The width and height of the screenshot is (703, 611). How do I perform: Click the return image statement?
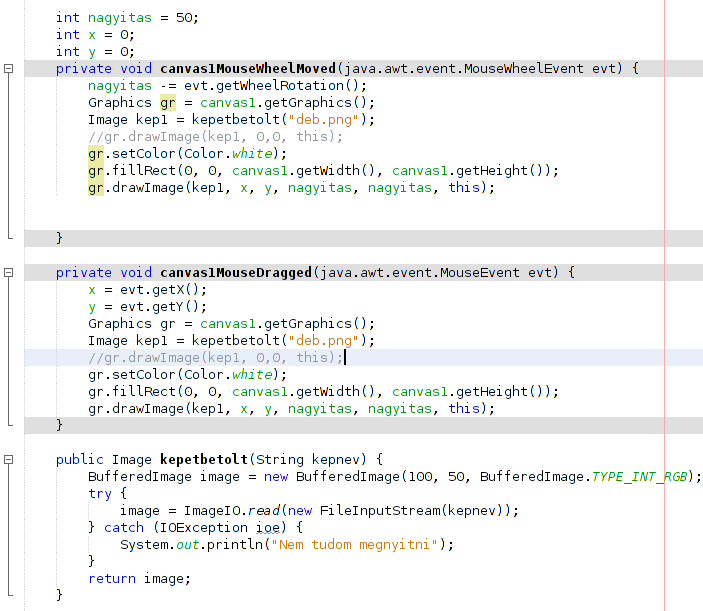click(x=139, y=578)
